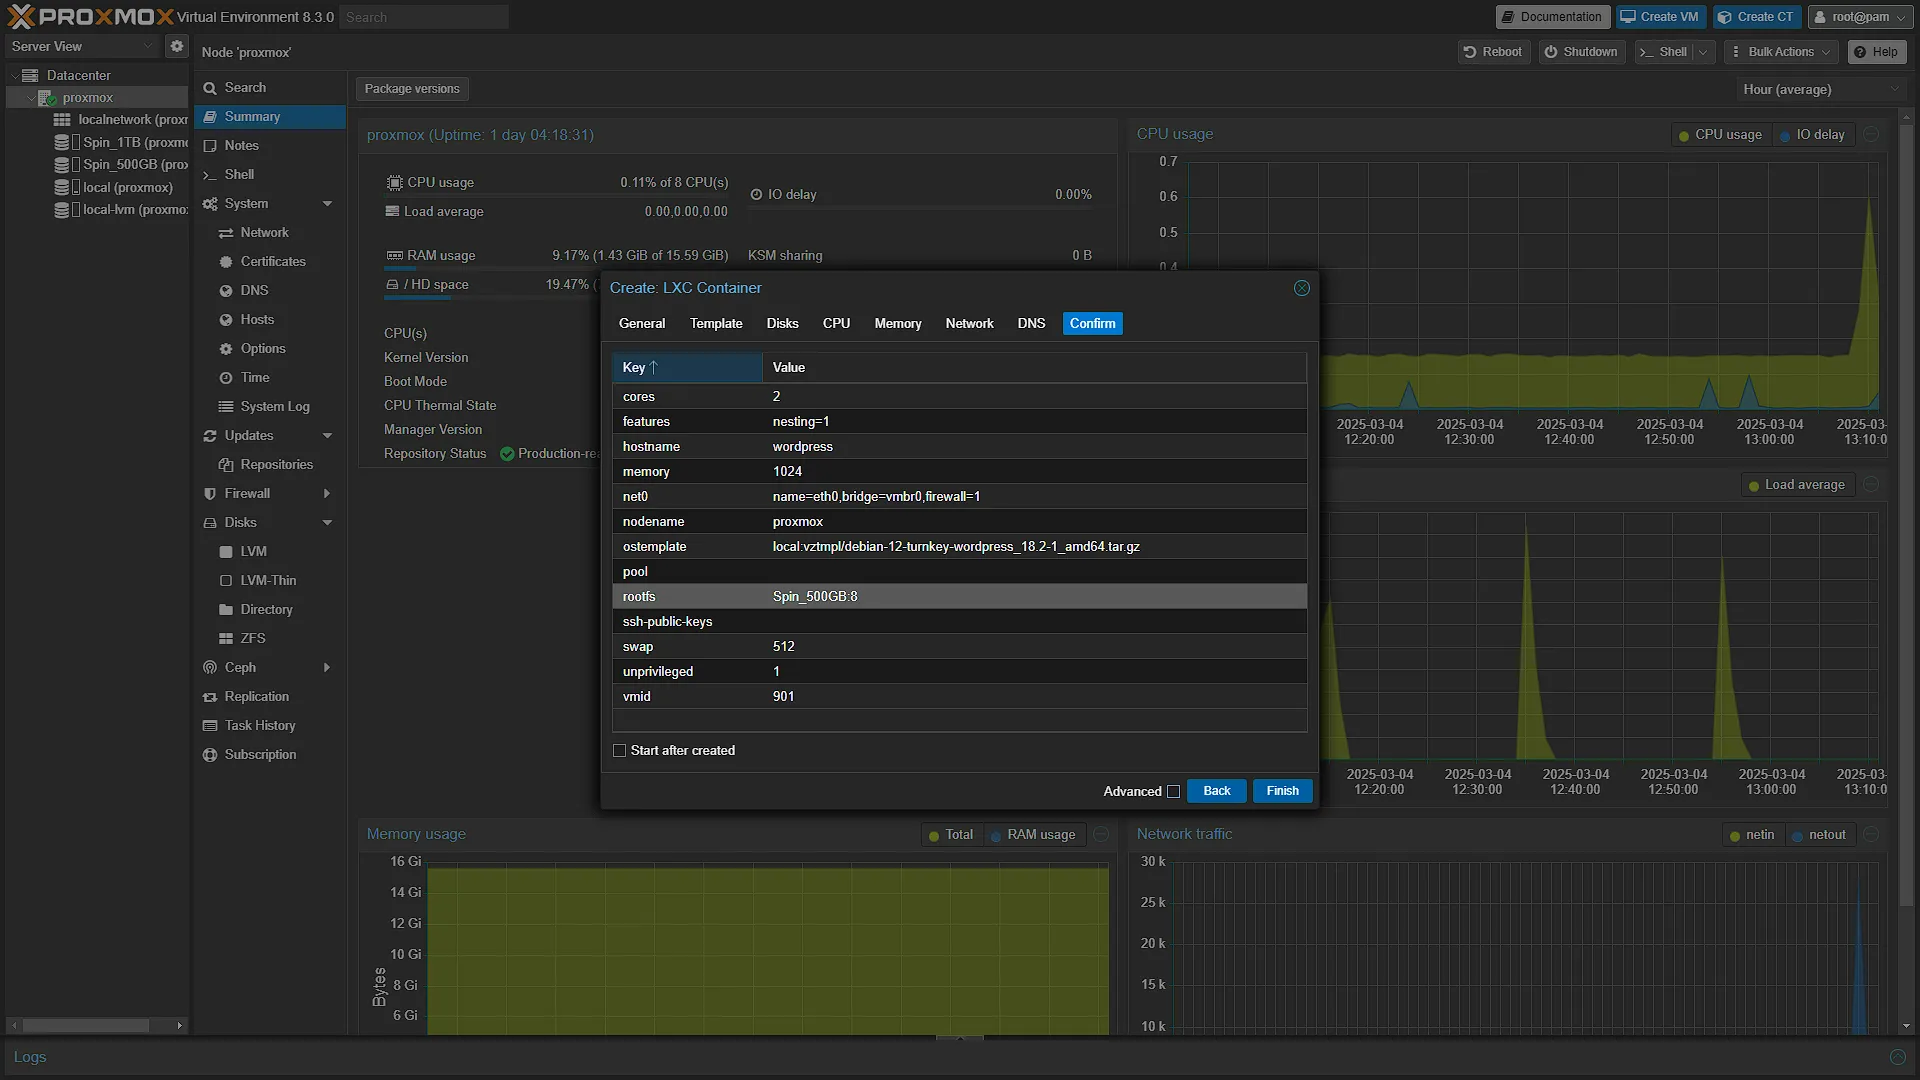1920x1080 pixels.
Task: Switch to the Template tab
Action: [716, 324]
